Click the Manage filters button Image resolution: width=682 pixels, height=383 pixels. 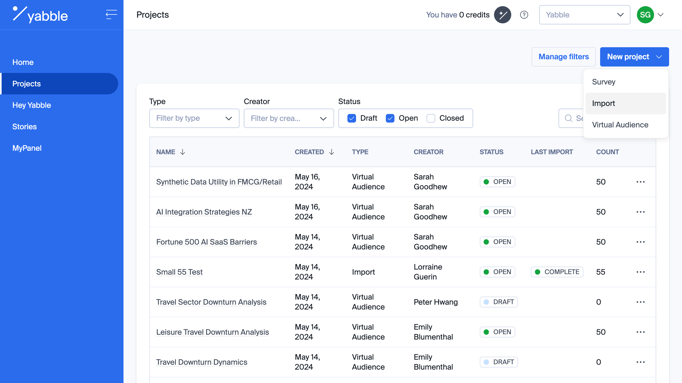563,57
